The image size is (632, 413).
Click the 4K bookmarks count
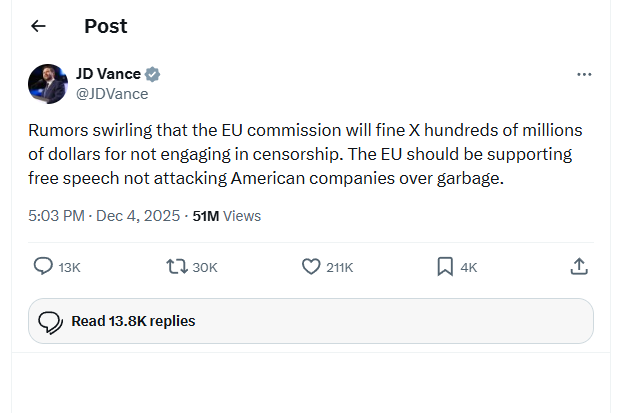coord(468,267)
